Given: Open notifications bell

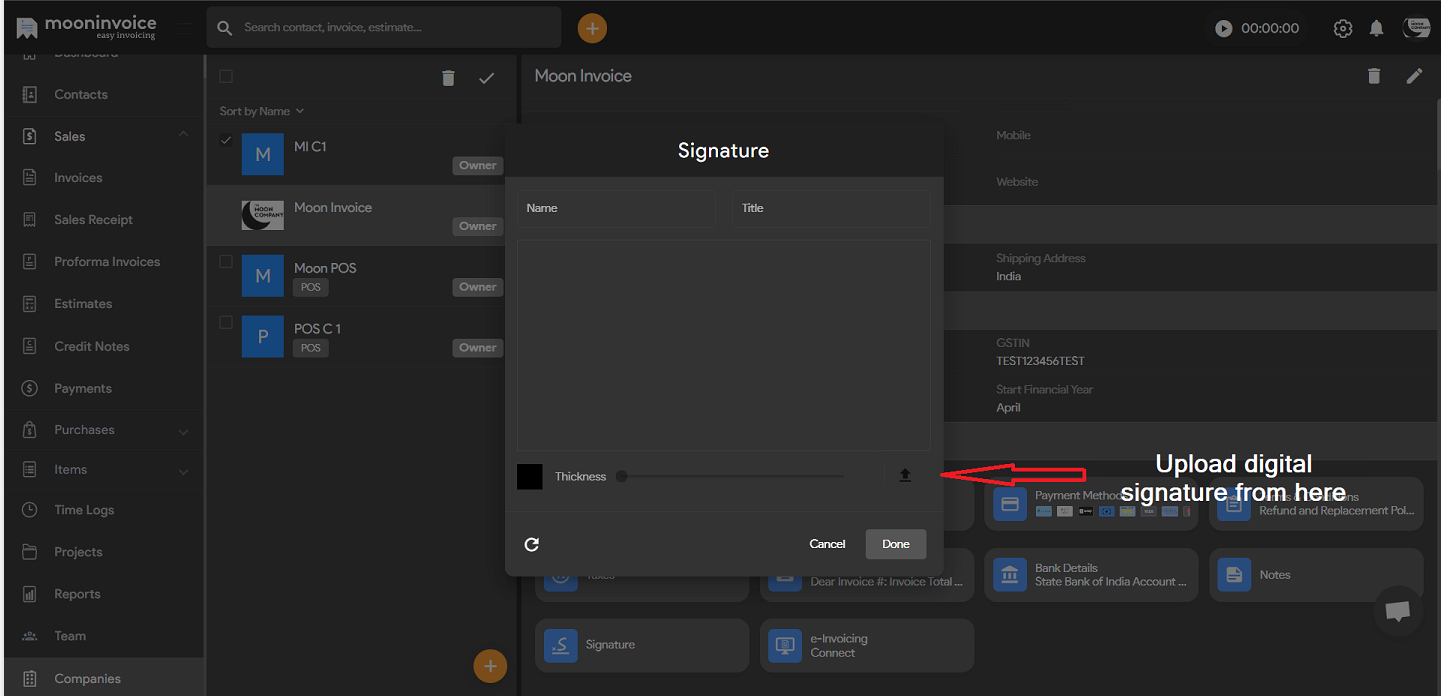Looking at the screenshot, I should click(x=1376, y=28).
